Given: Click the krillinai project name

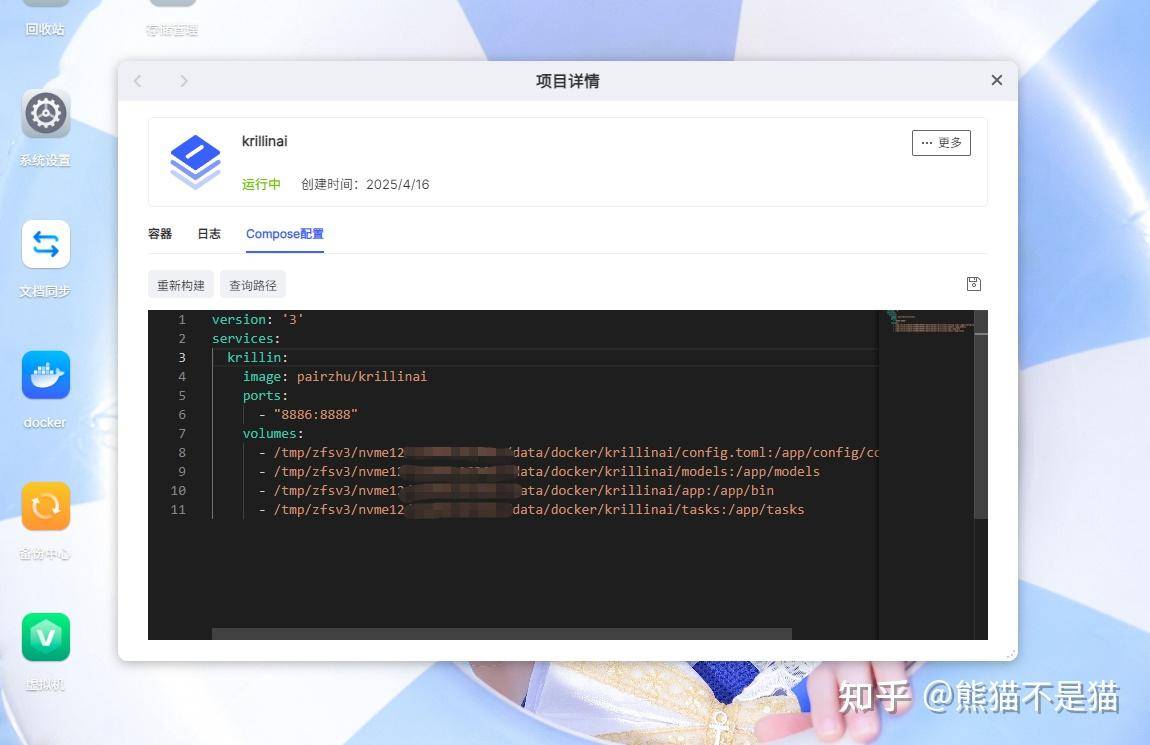Looking at the screenshot, I should click(265, 141).
